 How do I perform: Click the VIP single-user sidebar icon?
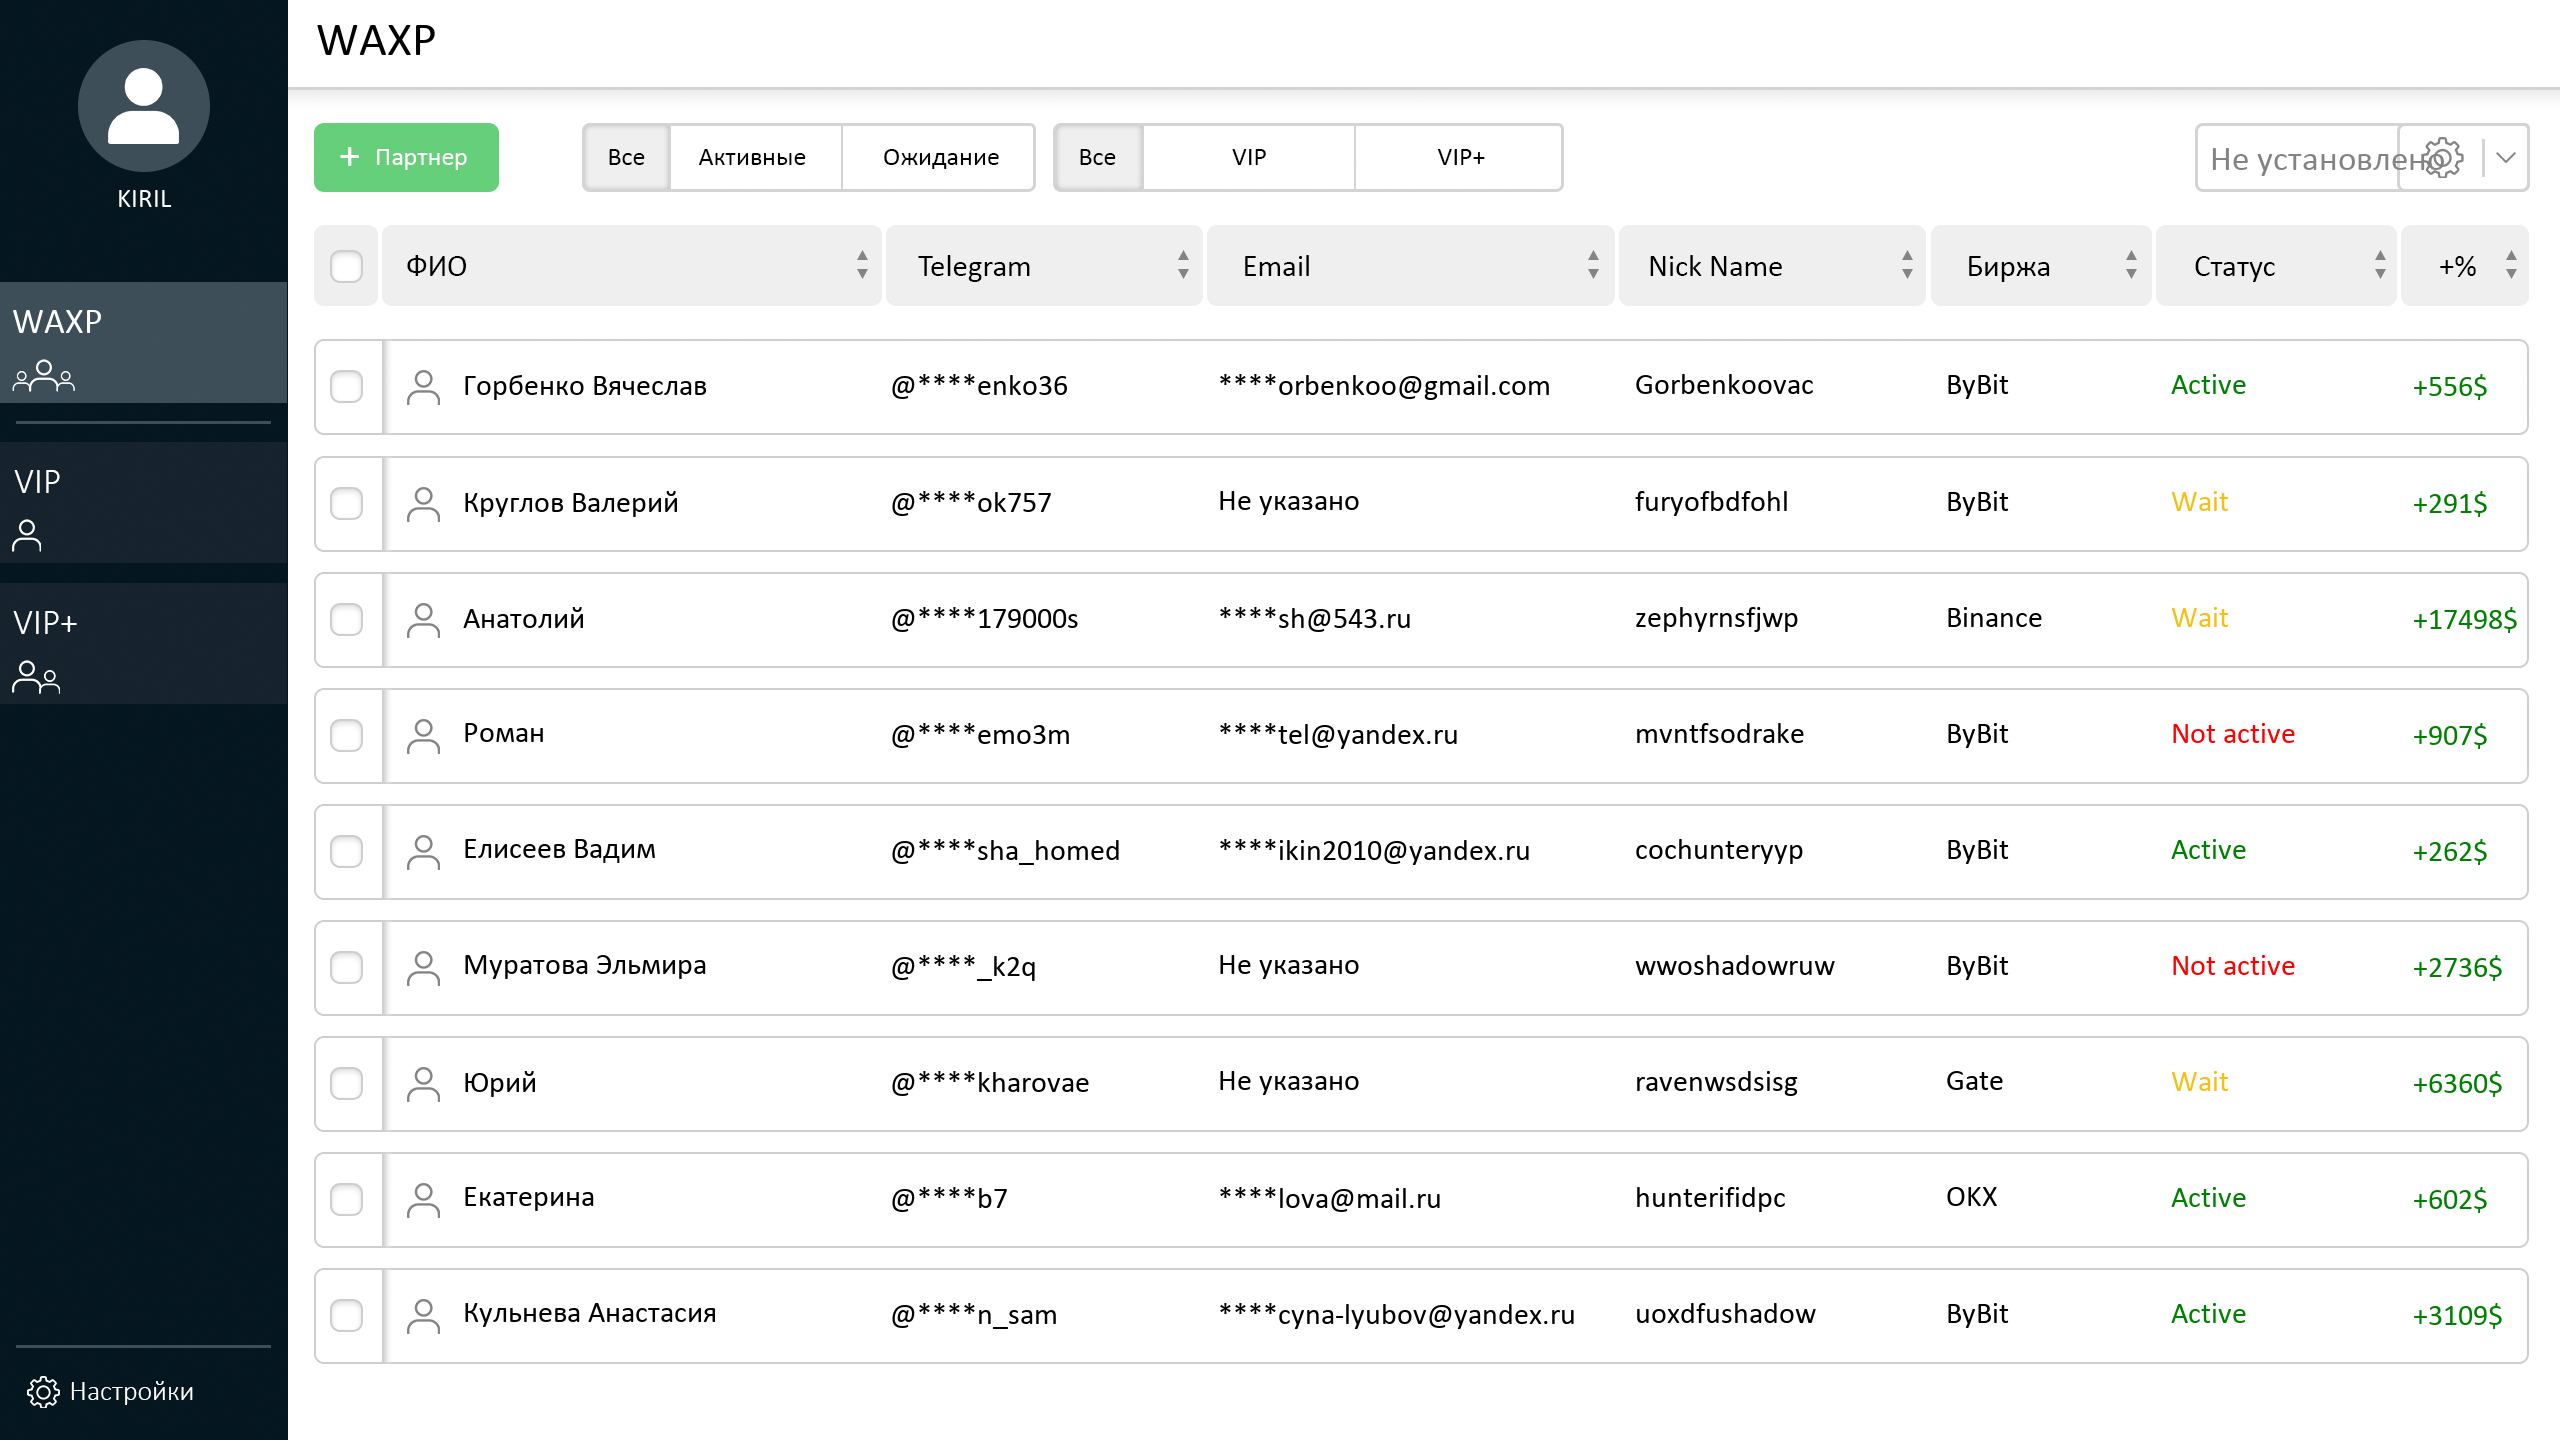[27, 536]
